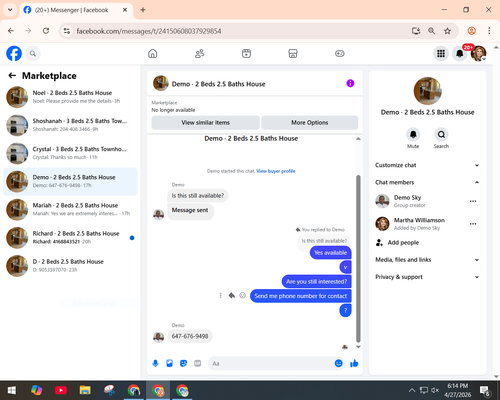
Task: Open the Video (Watch) icon
Action: 246,53
